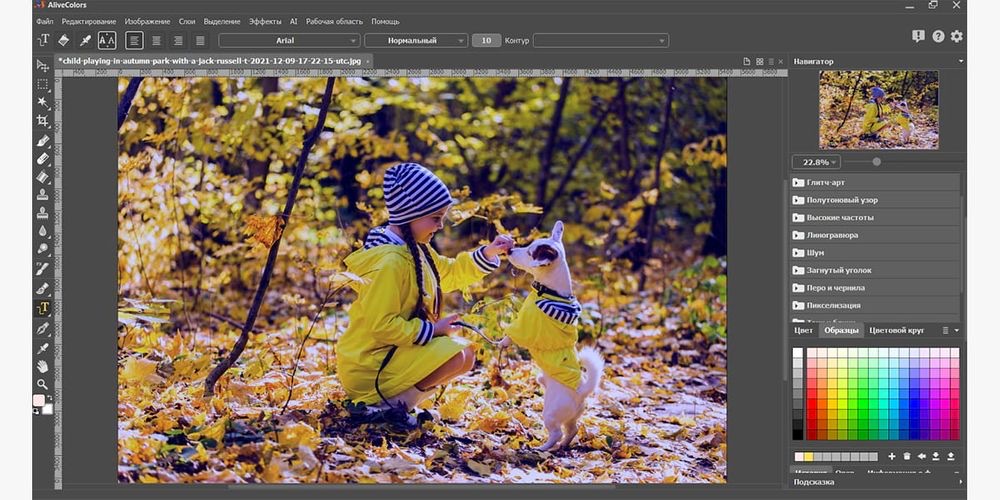Activate the Hand pan tool

[x=43, y=366]
